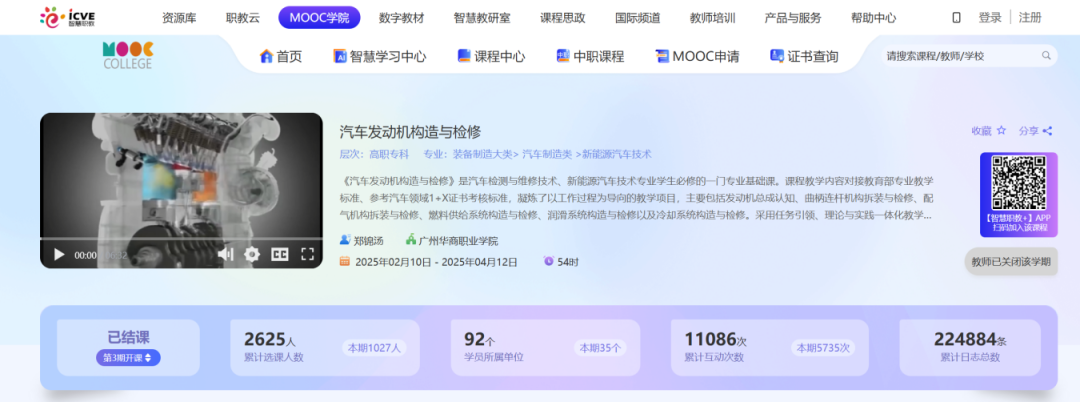Click the 新能源汽车技术 breadcrumb link

(x=616, y=154)
